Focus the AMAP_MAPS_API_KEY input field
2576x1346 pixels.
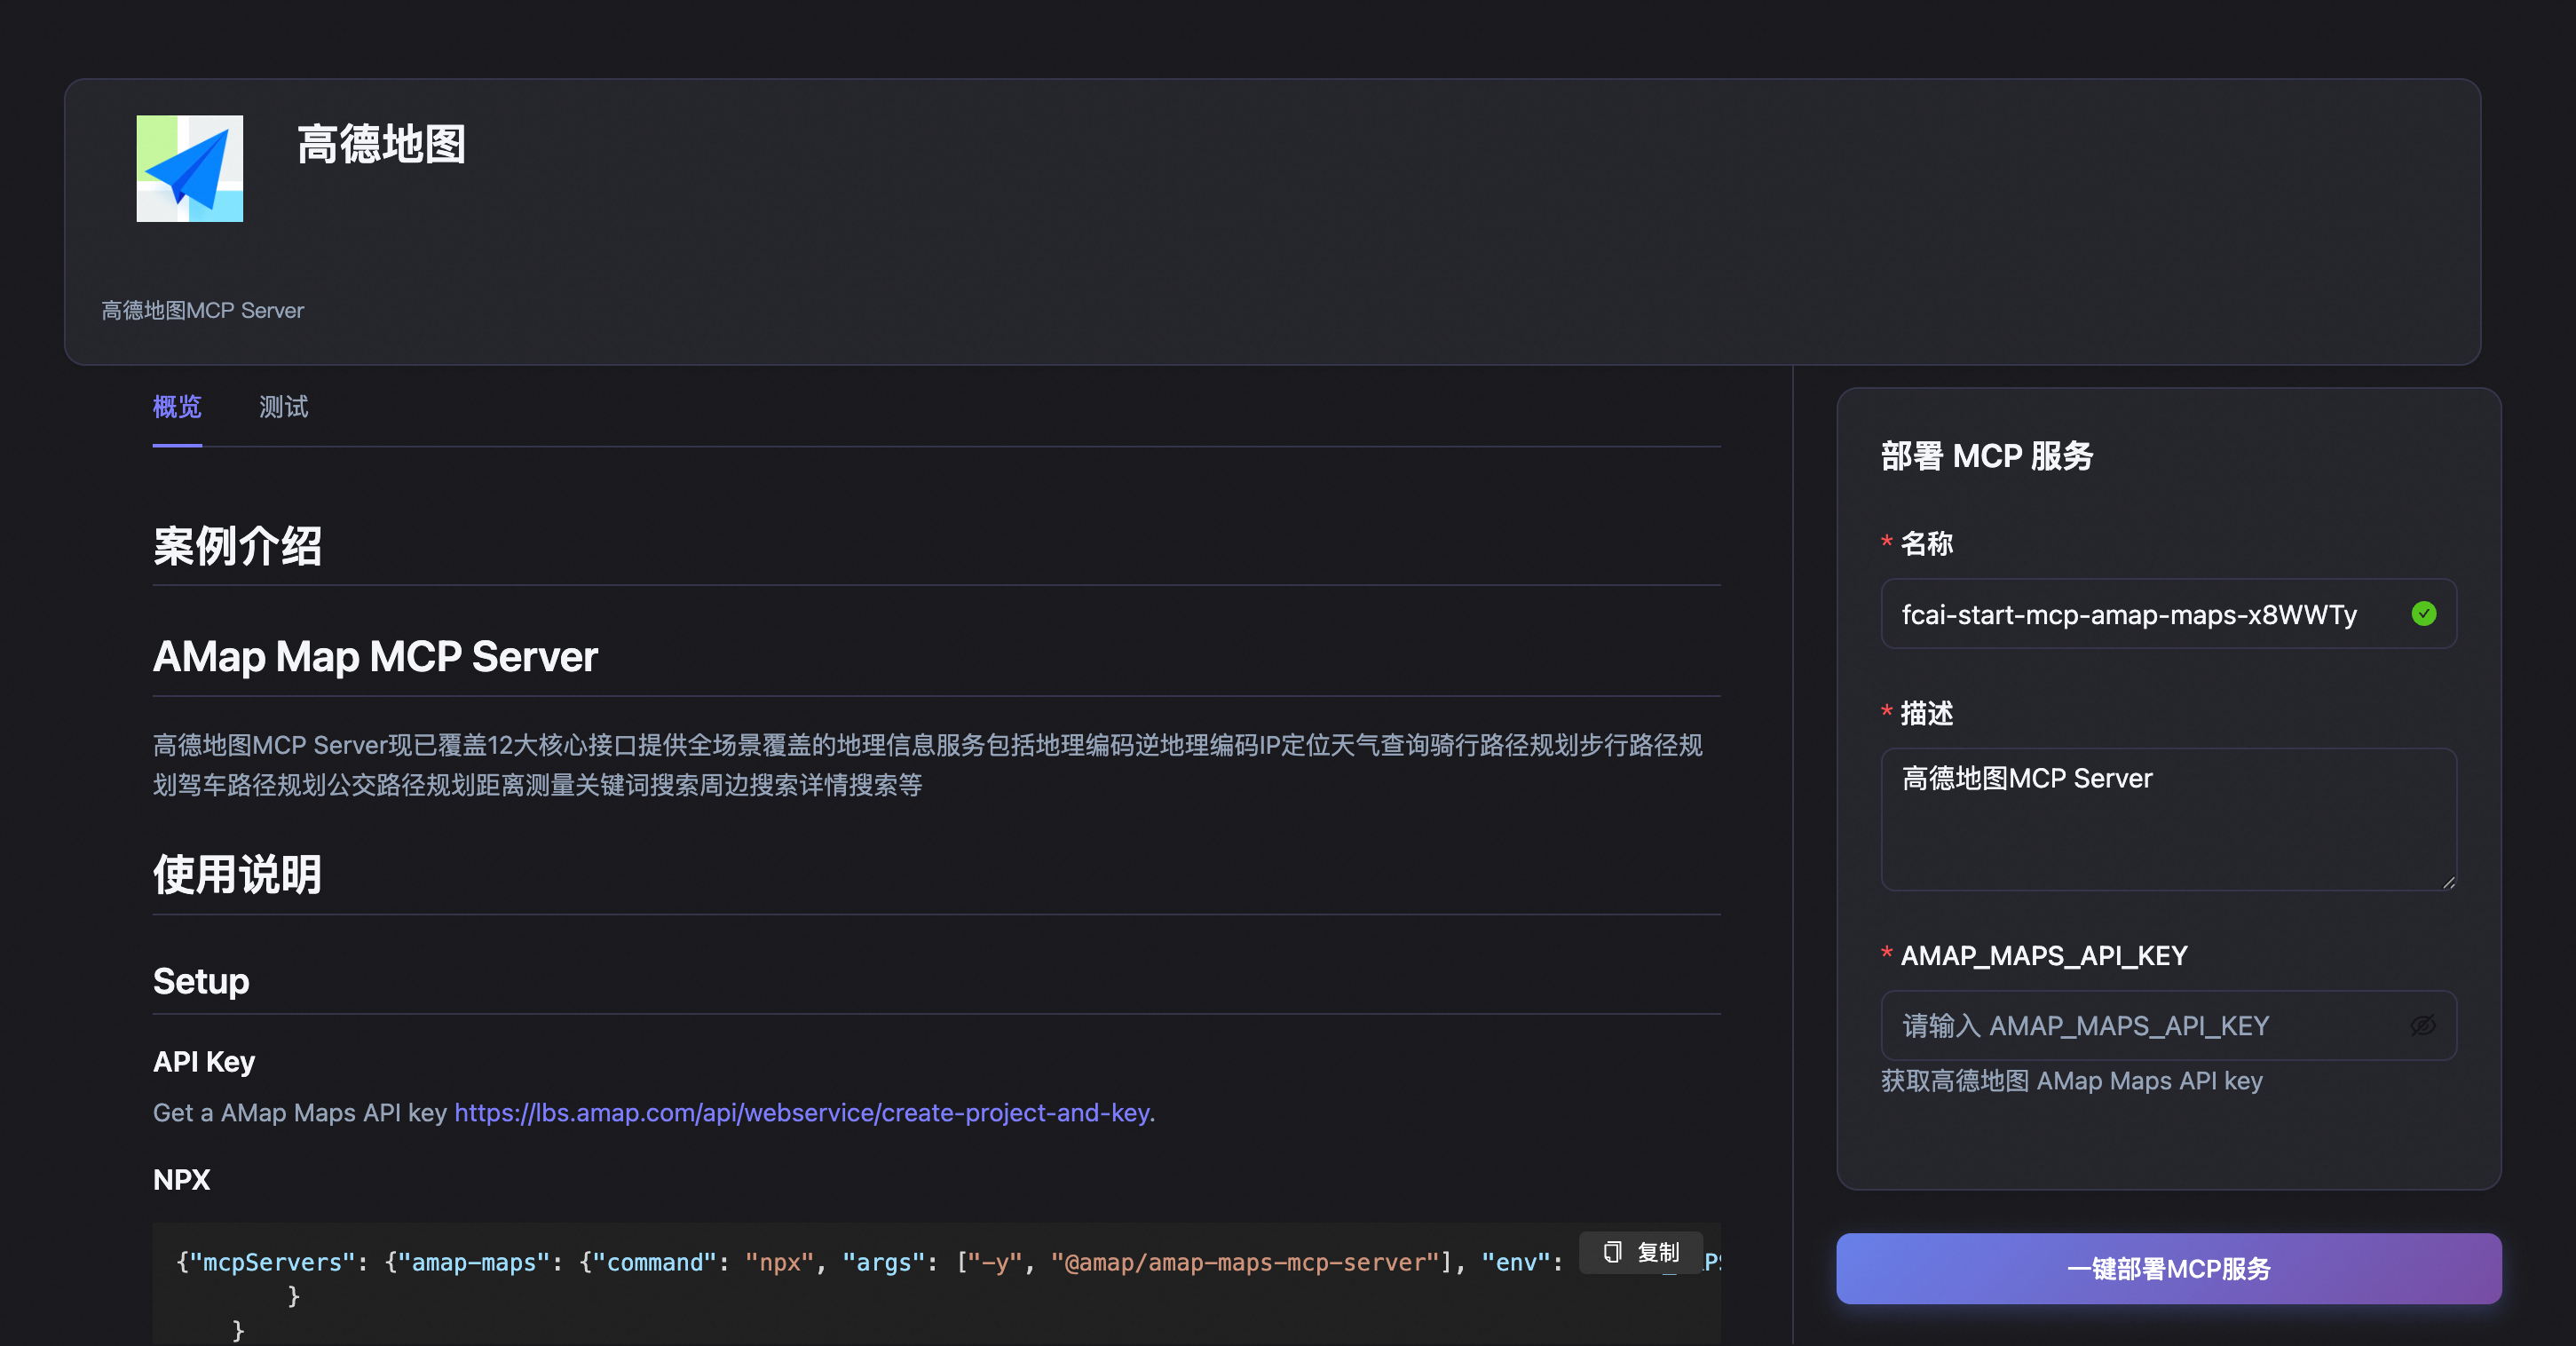[x=2140, y=1026]
